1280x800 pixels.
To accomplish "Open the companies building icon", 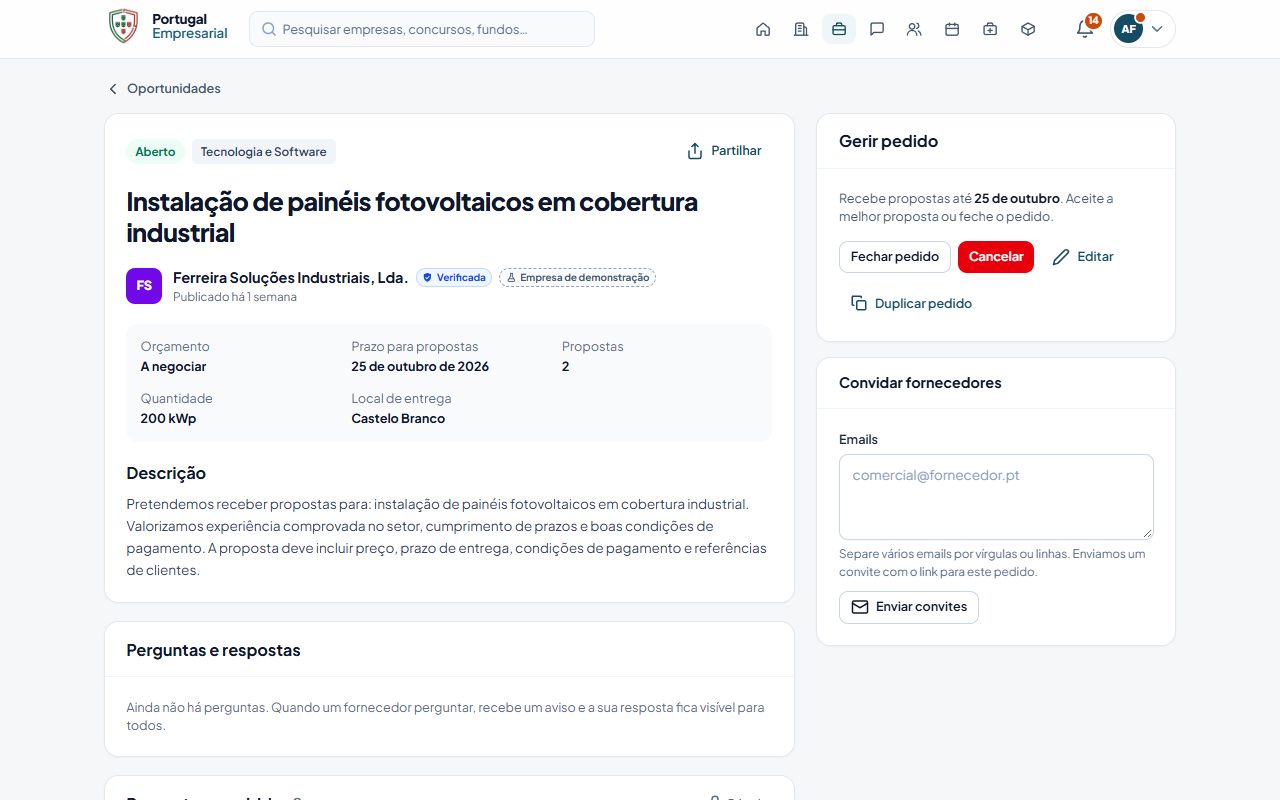I will (801, 29).
